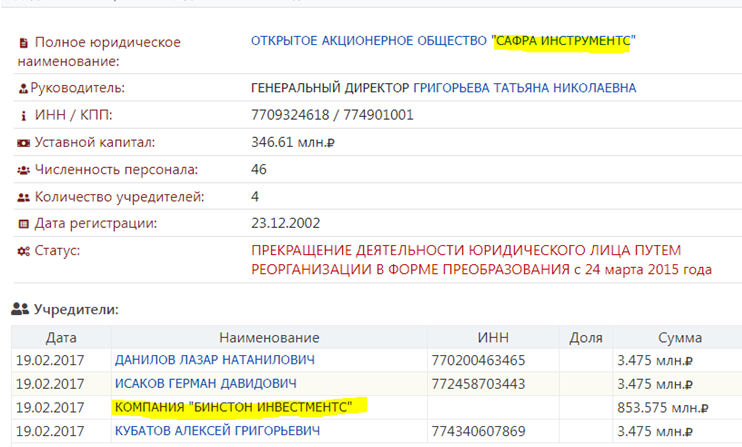Click the group icon beside Численность персонала
Screen dimensions: 742x447
point(23,170)
